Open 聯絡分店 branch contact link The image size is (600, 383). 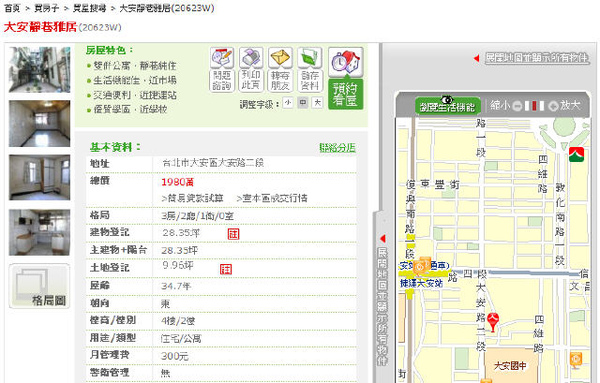[x=337, y=148]
